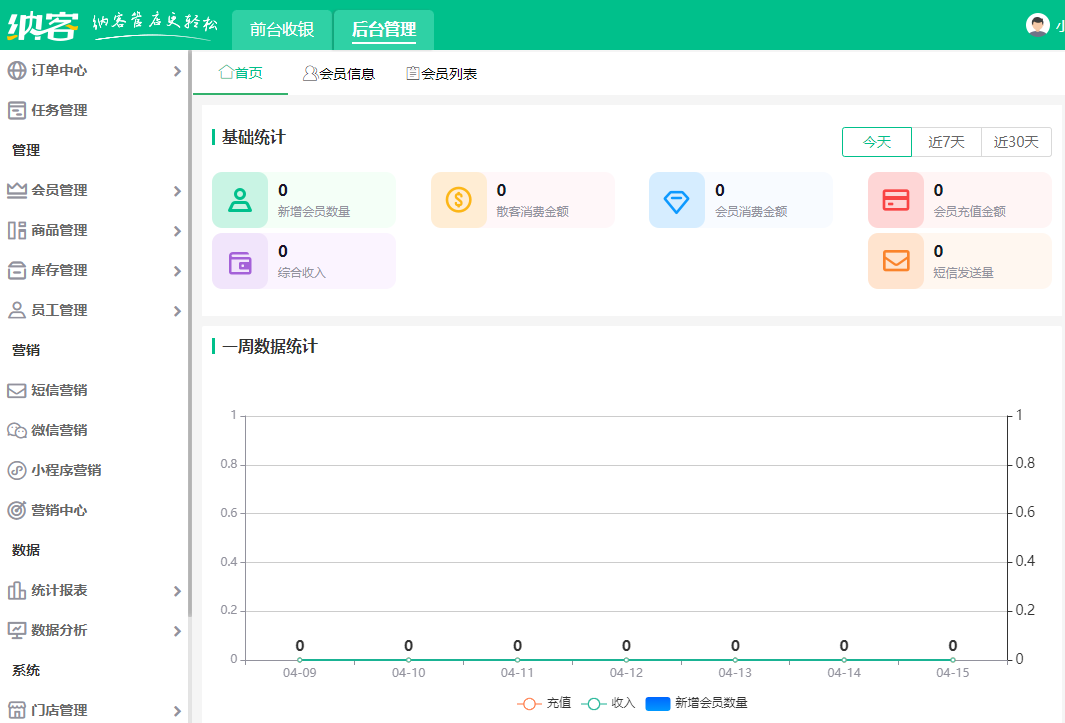Expand the 数据分析 data analysis submenu
The height and width of the screenshot is (723, 1065).
(178, 630)
